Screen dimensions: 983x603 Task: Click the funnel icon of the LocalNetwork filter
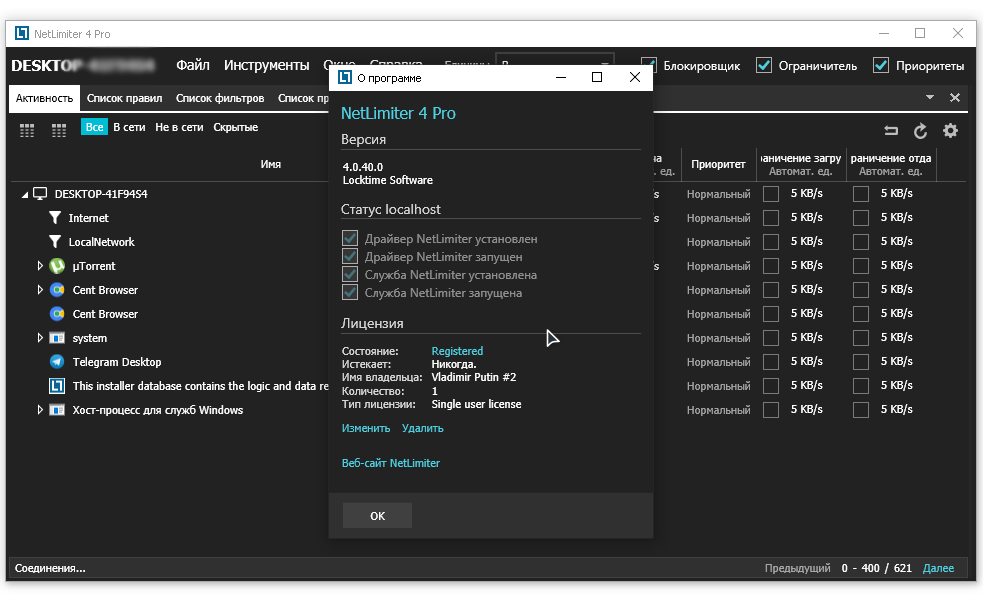[55, 241]
